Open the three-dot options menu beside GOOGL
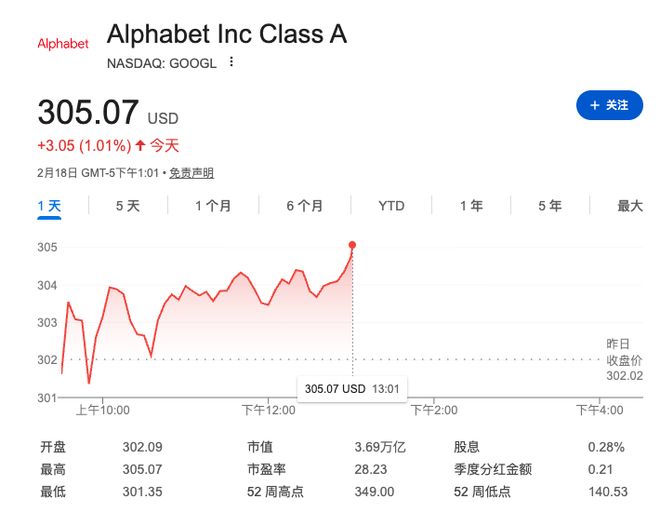The width and height of the screenshot is (660, 526). point(231,62)
